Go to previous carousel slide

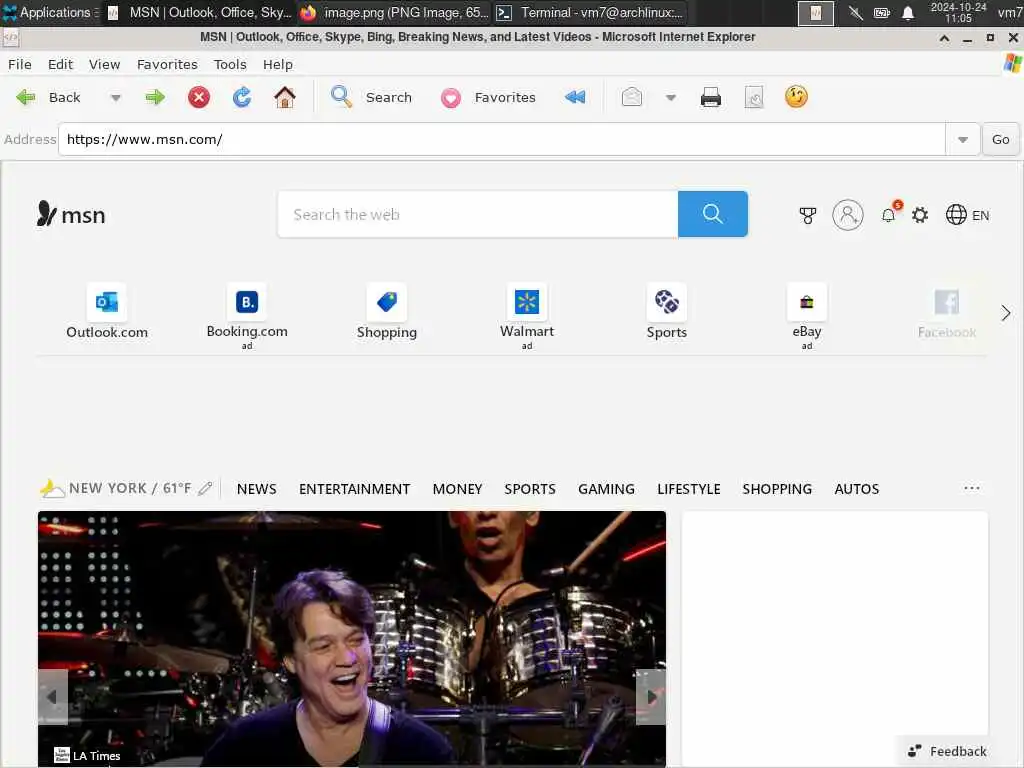click(x=53, y=697)
